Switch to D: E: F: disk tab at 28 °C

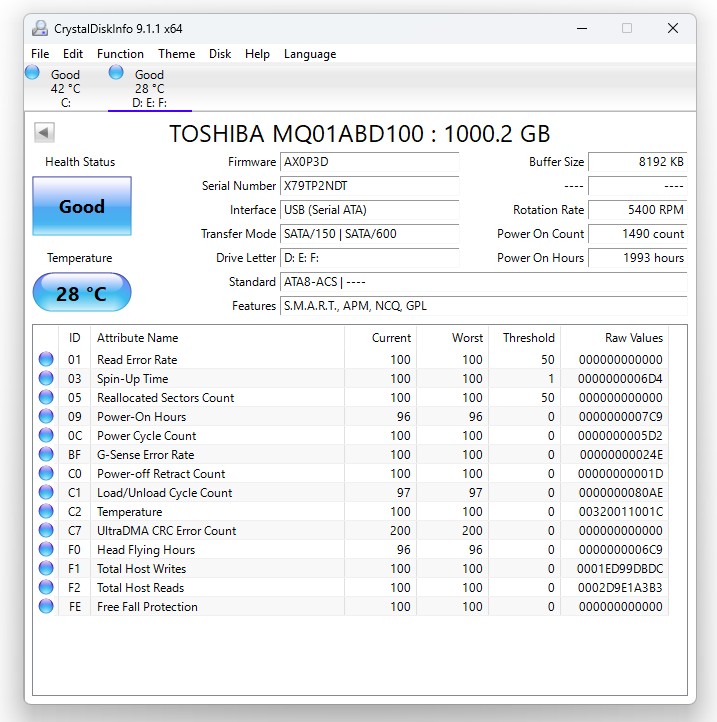coord(150,88)
